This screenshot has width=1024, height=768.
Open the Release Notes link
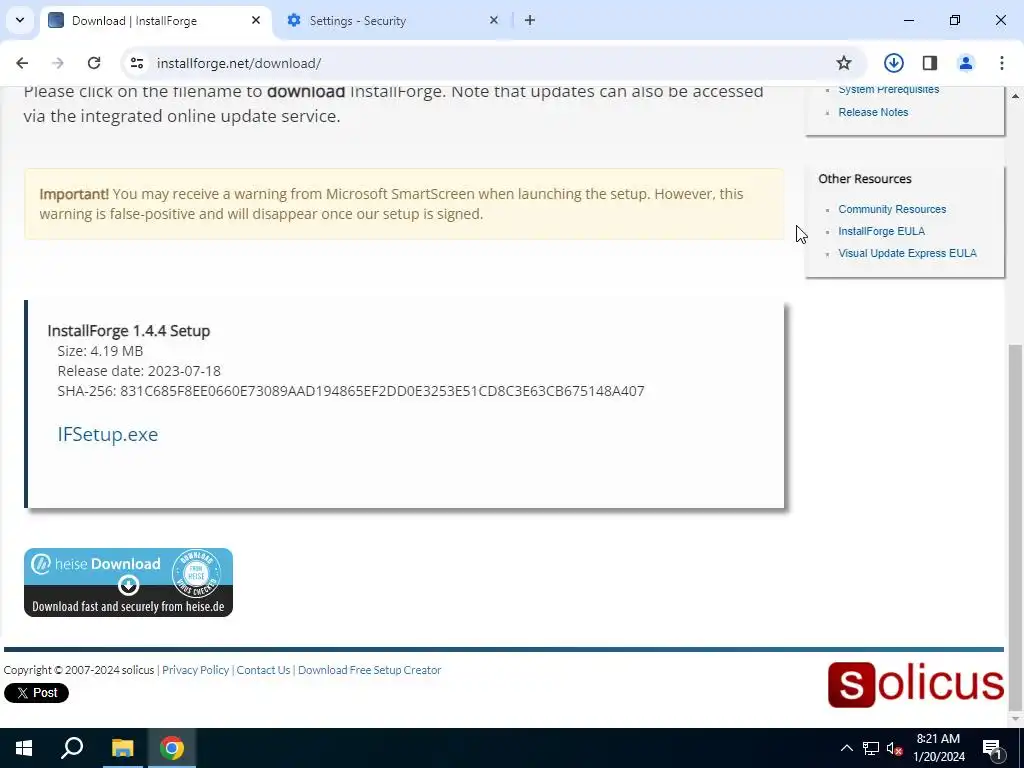(873, 112)
